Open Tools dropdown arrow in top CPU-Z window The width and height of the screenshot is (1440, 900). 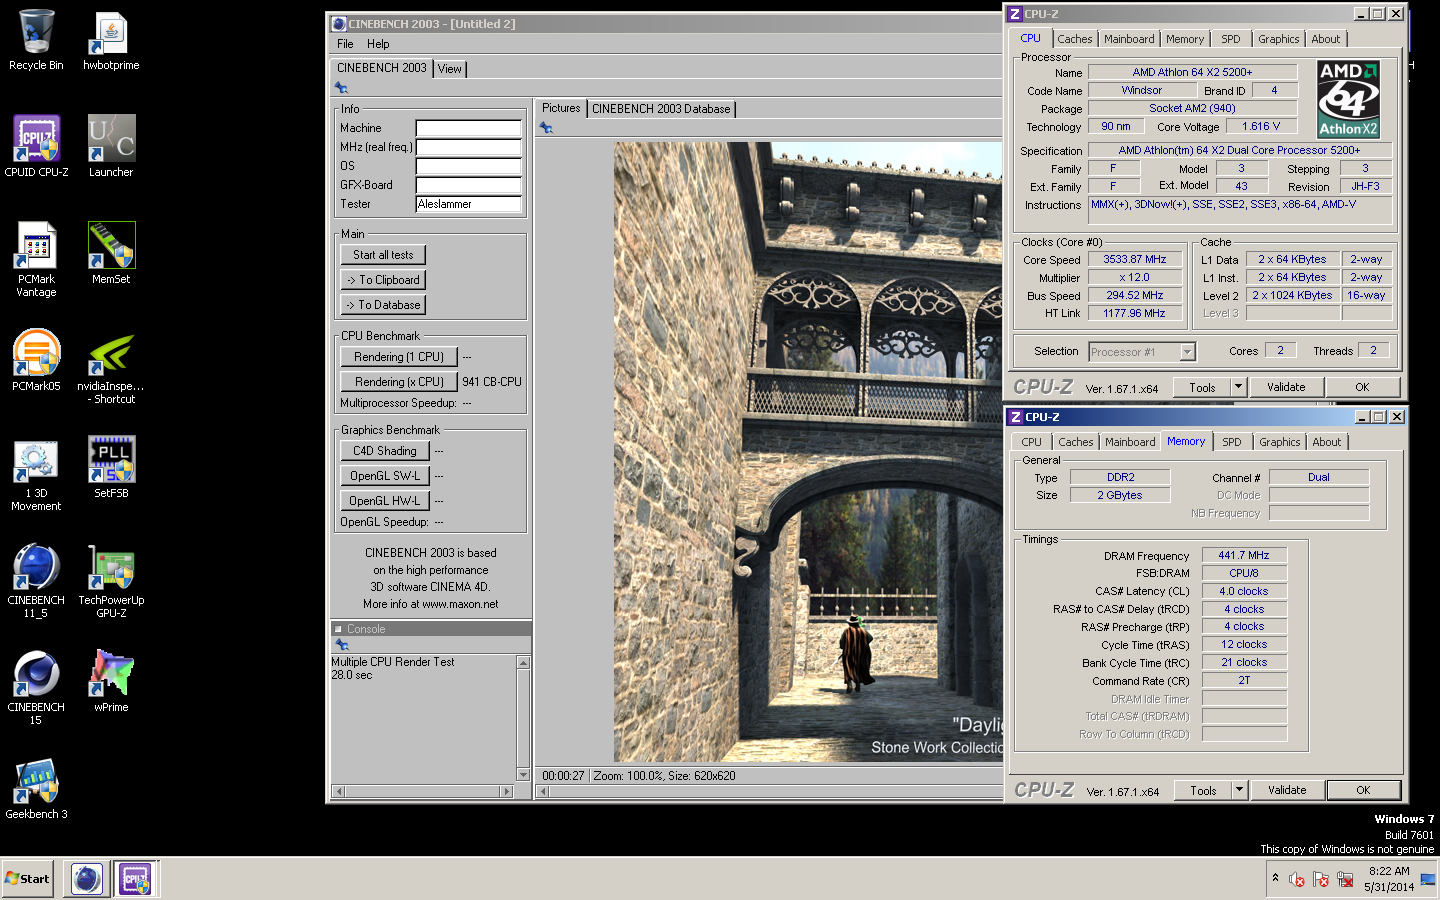pos(1238,387)
